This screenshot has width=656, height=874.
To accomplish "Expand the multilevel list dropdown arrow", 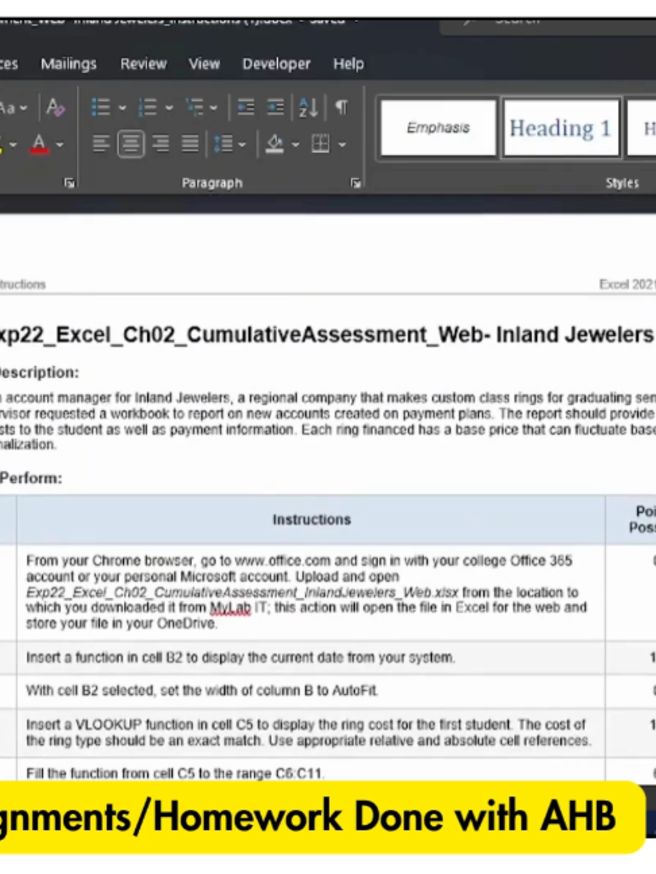I will tap(213, 108).
